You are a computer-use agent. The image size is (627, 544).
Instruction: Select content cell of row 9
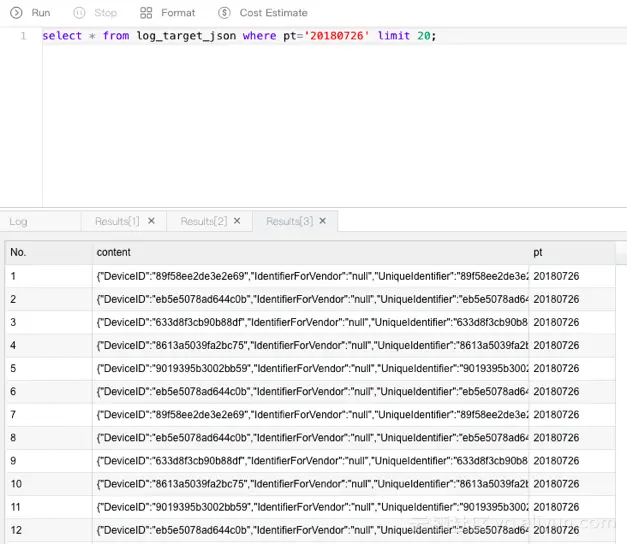click(310, 461)
